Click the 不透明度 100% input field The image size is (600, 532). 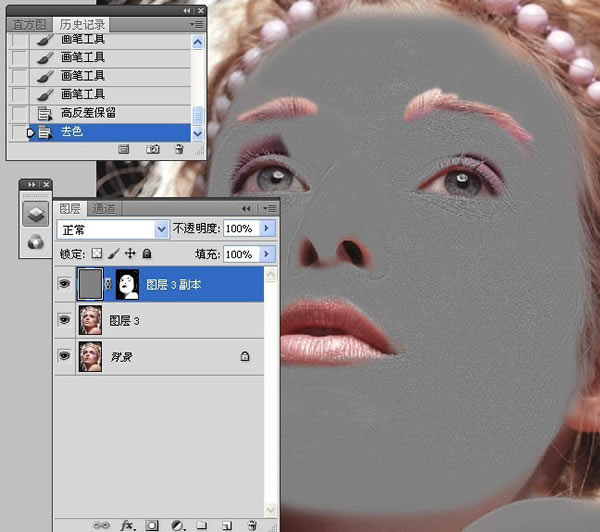241,228
